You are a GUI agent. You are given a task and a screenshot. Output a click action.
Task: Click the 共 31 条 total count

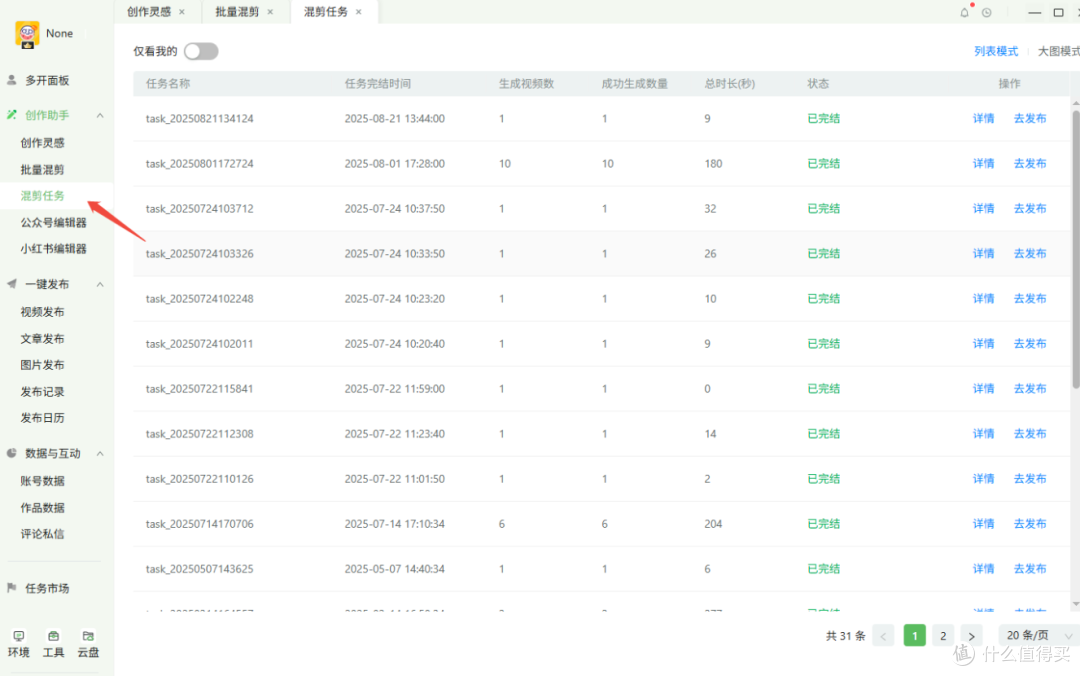(846, 635)
